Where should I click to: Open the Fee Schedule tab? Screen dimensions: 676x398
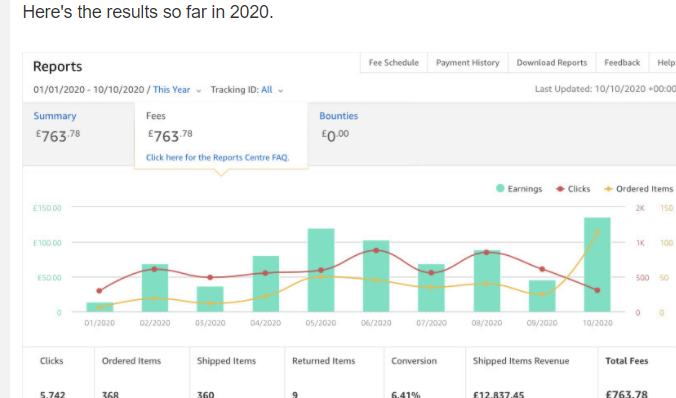pyautogui.click(x=394, y=63)
